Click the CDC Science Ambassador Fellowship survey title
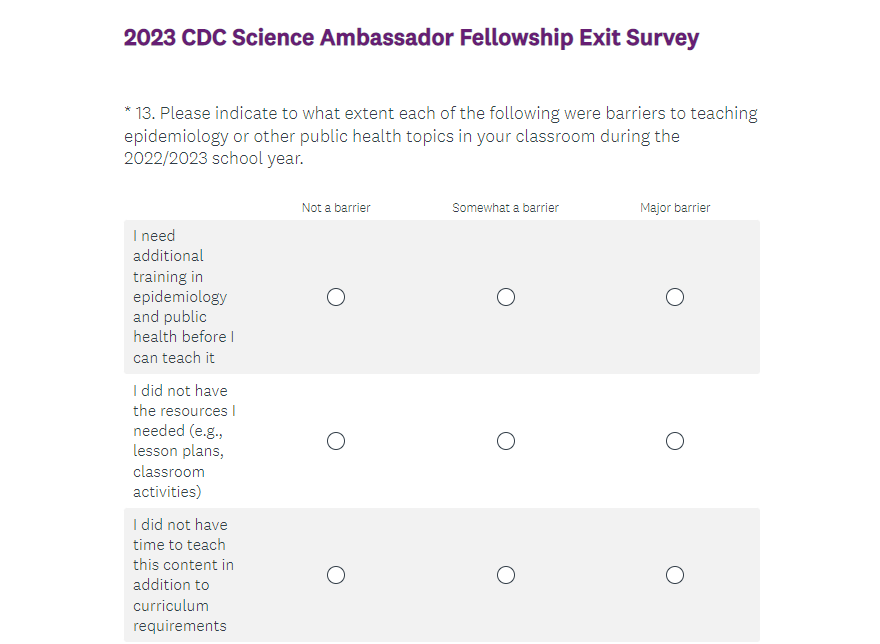 (x=411, y=38)
